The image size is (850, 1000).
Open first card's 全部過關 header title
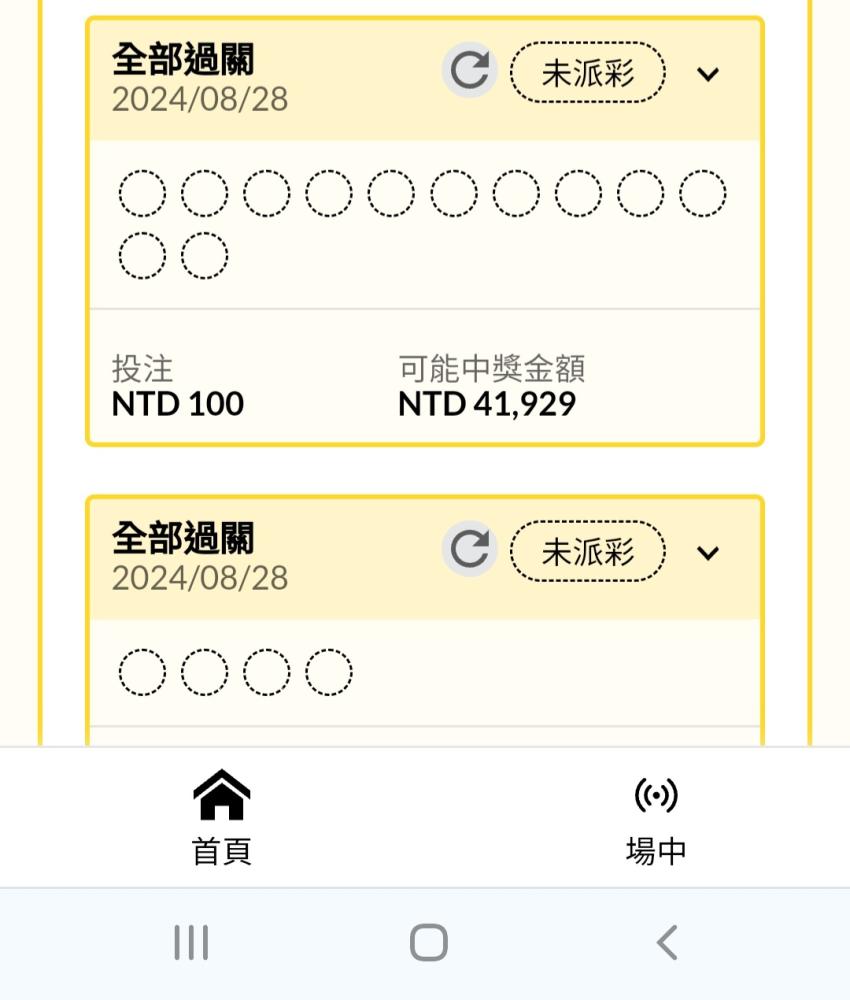click(x=183, y=59)
